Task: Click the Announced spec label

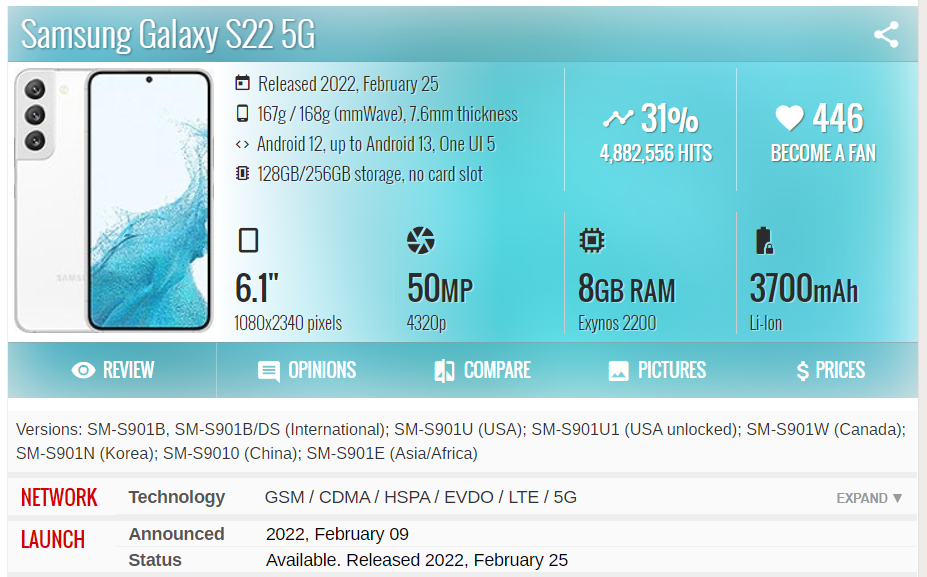Action: tap(177, 534)
